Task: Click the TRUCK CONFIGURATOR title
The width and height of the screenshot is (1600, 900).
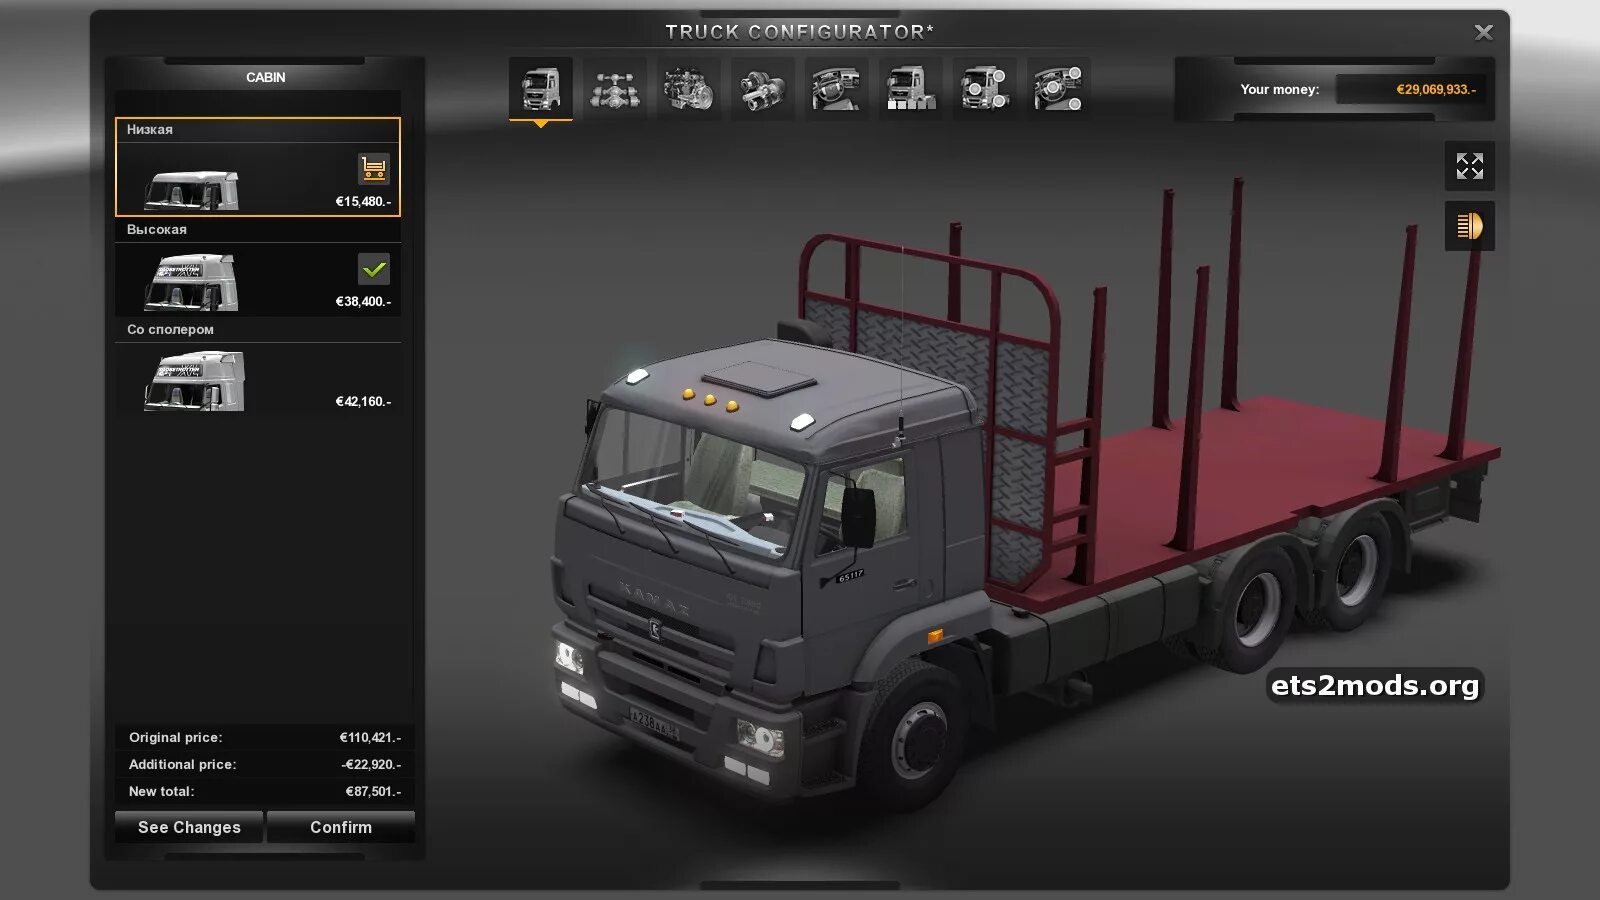Action: [x=800, y=32]
